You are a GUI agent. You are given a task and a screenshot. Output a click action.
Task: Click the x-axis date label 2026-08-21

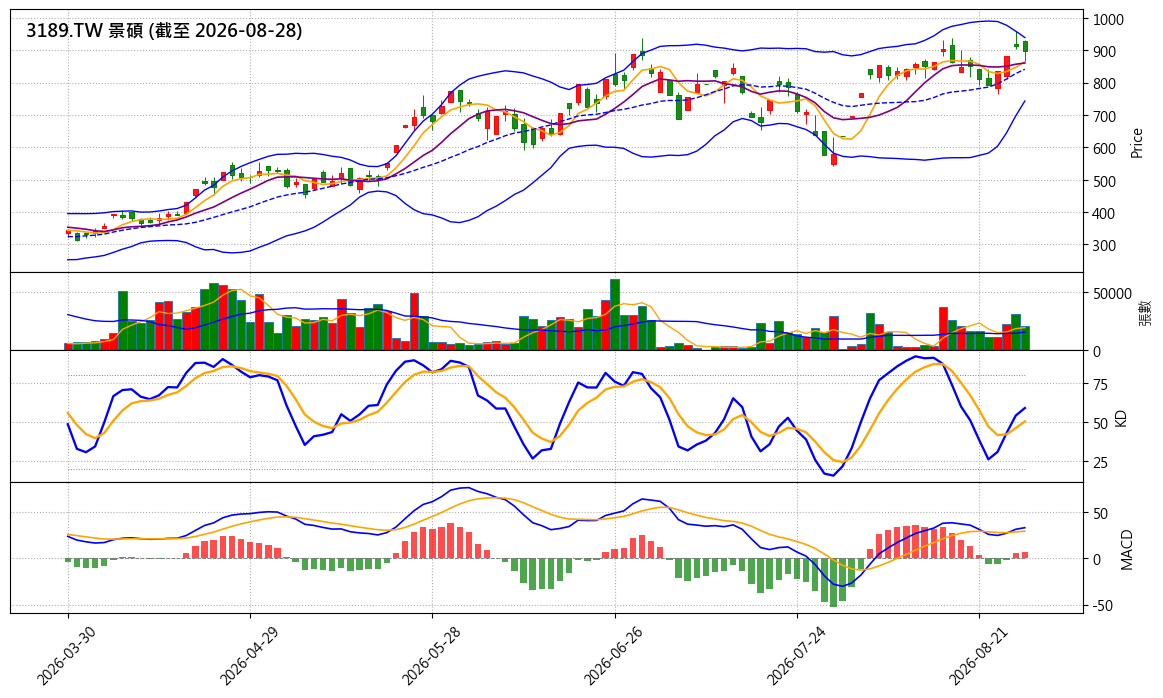click(x=977, y=654)
